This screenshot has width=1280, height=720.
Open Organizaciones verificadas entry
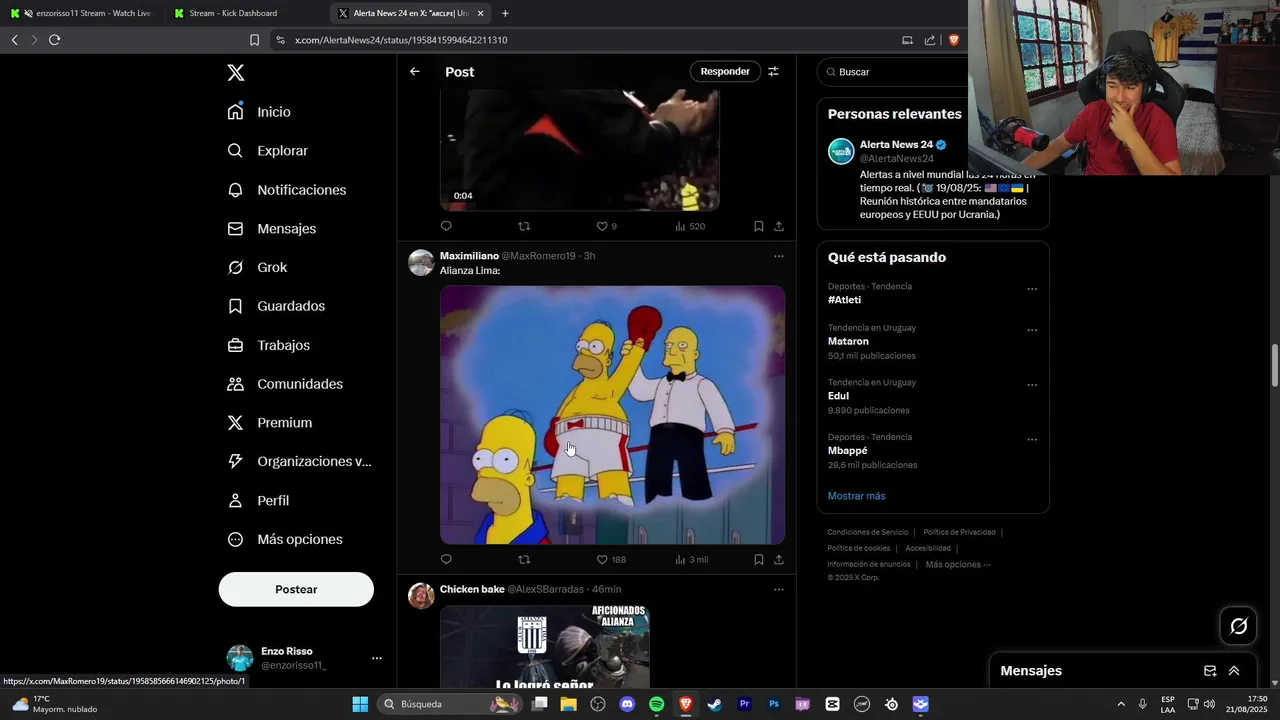pyautogui.click(x=299, y=461)
